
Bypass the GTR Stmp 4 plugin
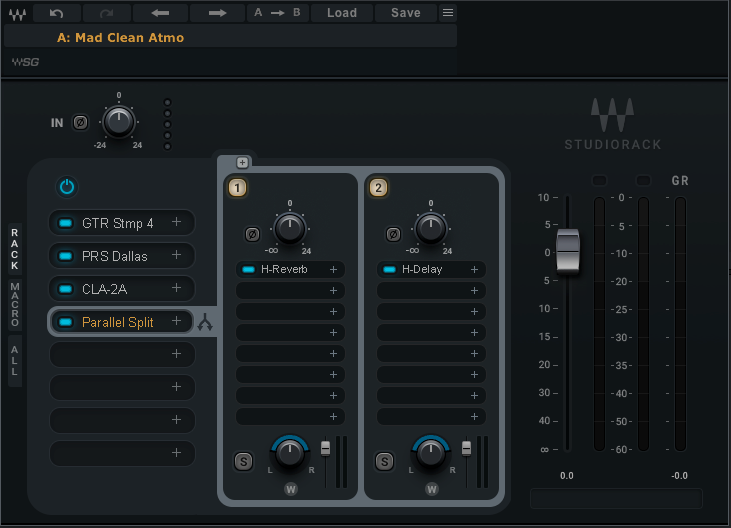coord(66,223)
